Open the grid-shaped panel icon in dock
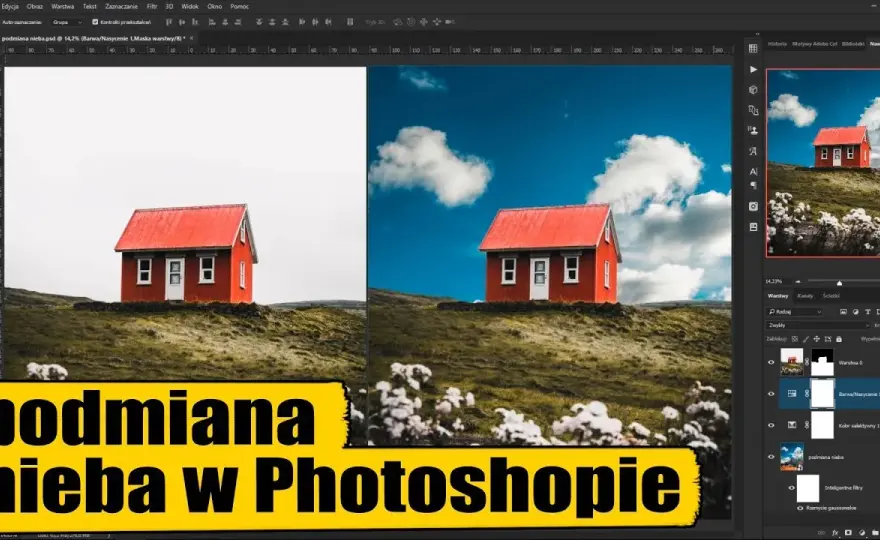Viewport: 880px width, 540px height. point(753,48)
